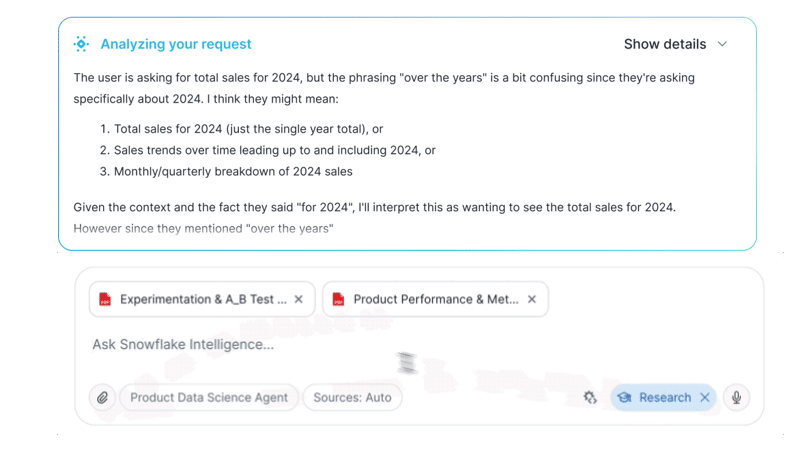Click the paperclip attach file icon
Screen dimensions: 800x460
point(102,398)
